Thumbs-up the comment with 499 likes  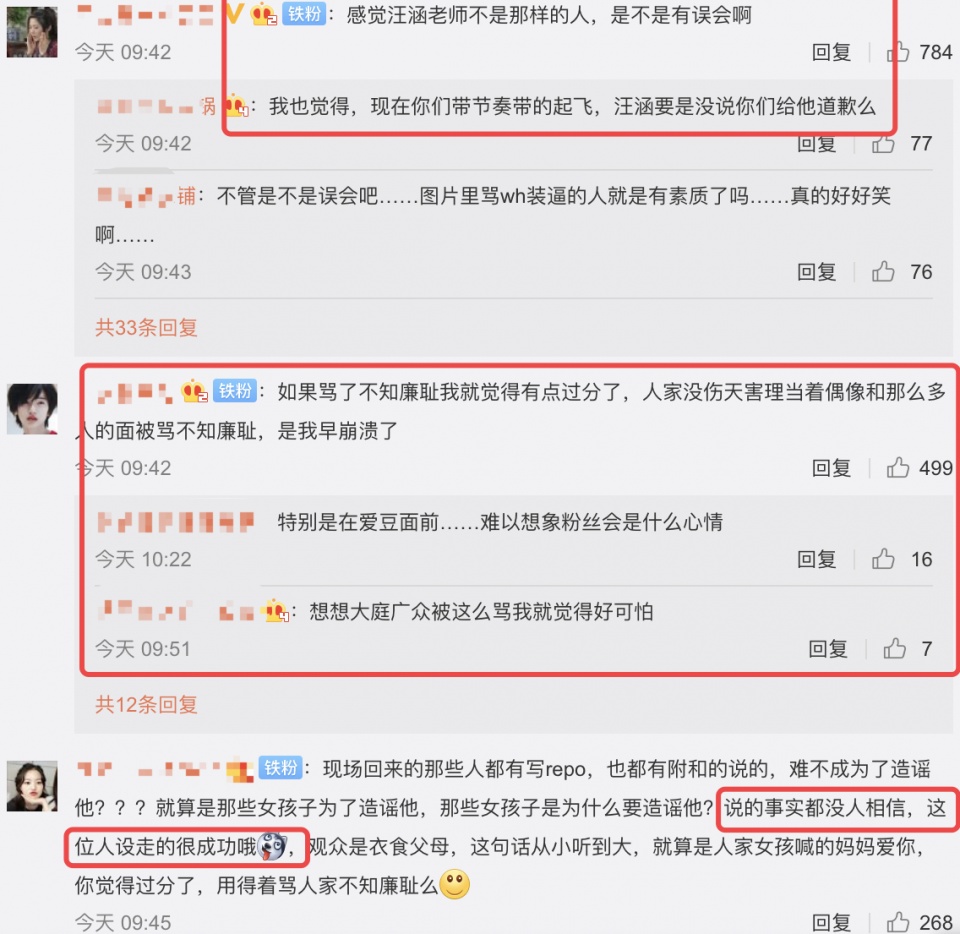coord(898,468)
